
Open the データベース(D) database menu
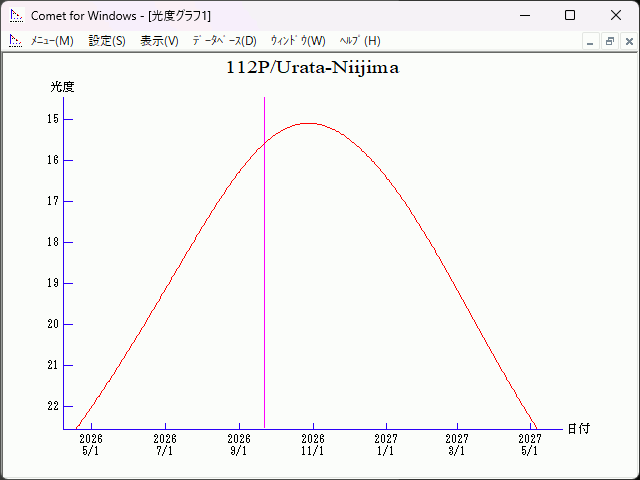[224, 41]
